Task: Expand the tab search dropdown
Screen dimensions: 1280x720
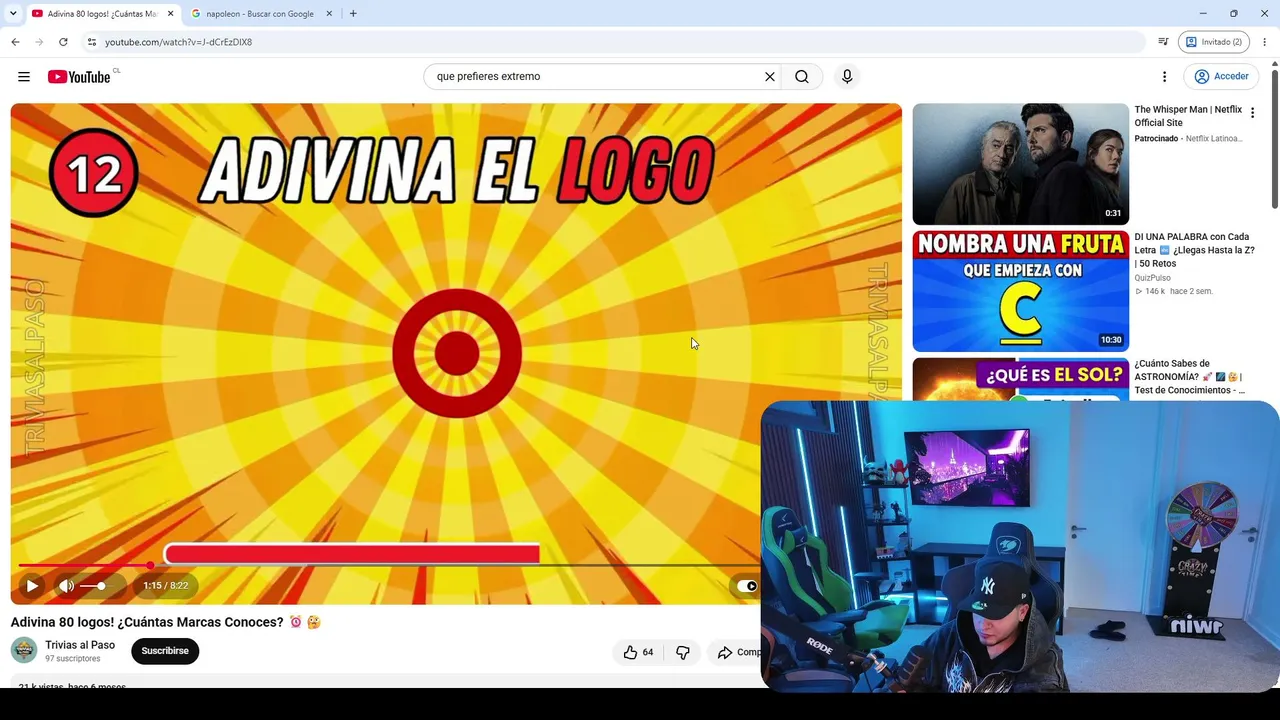Action: pos(12,14)
